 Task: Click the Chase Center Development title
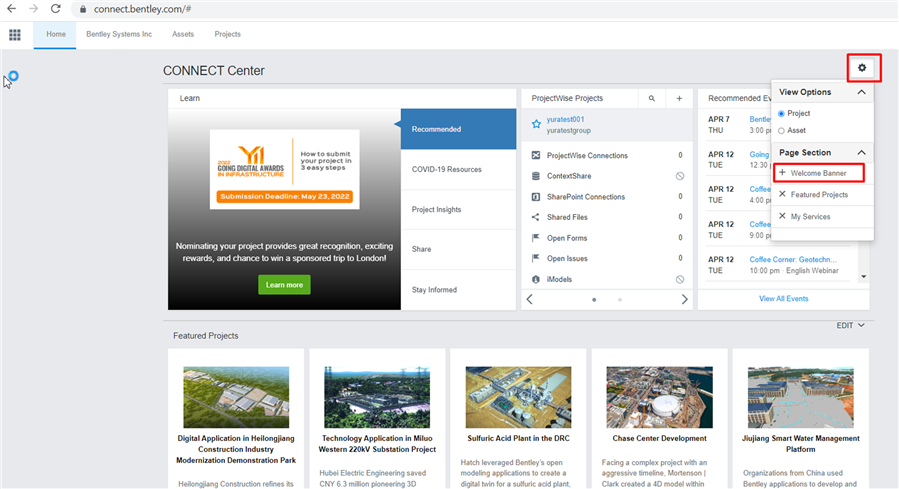(659, 439)
